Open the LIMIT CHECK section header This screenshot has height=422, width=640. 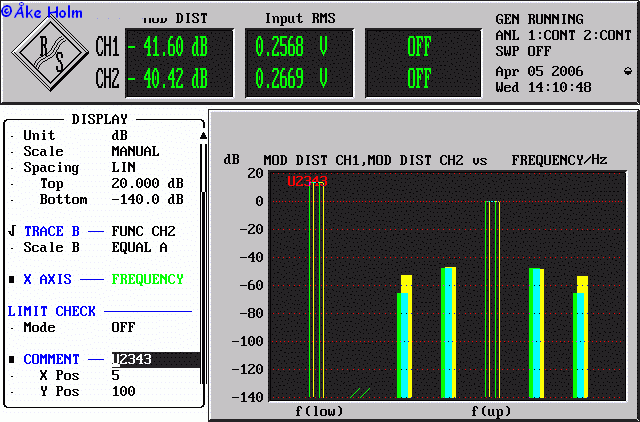click(x=51, y=311)
